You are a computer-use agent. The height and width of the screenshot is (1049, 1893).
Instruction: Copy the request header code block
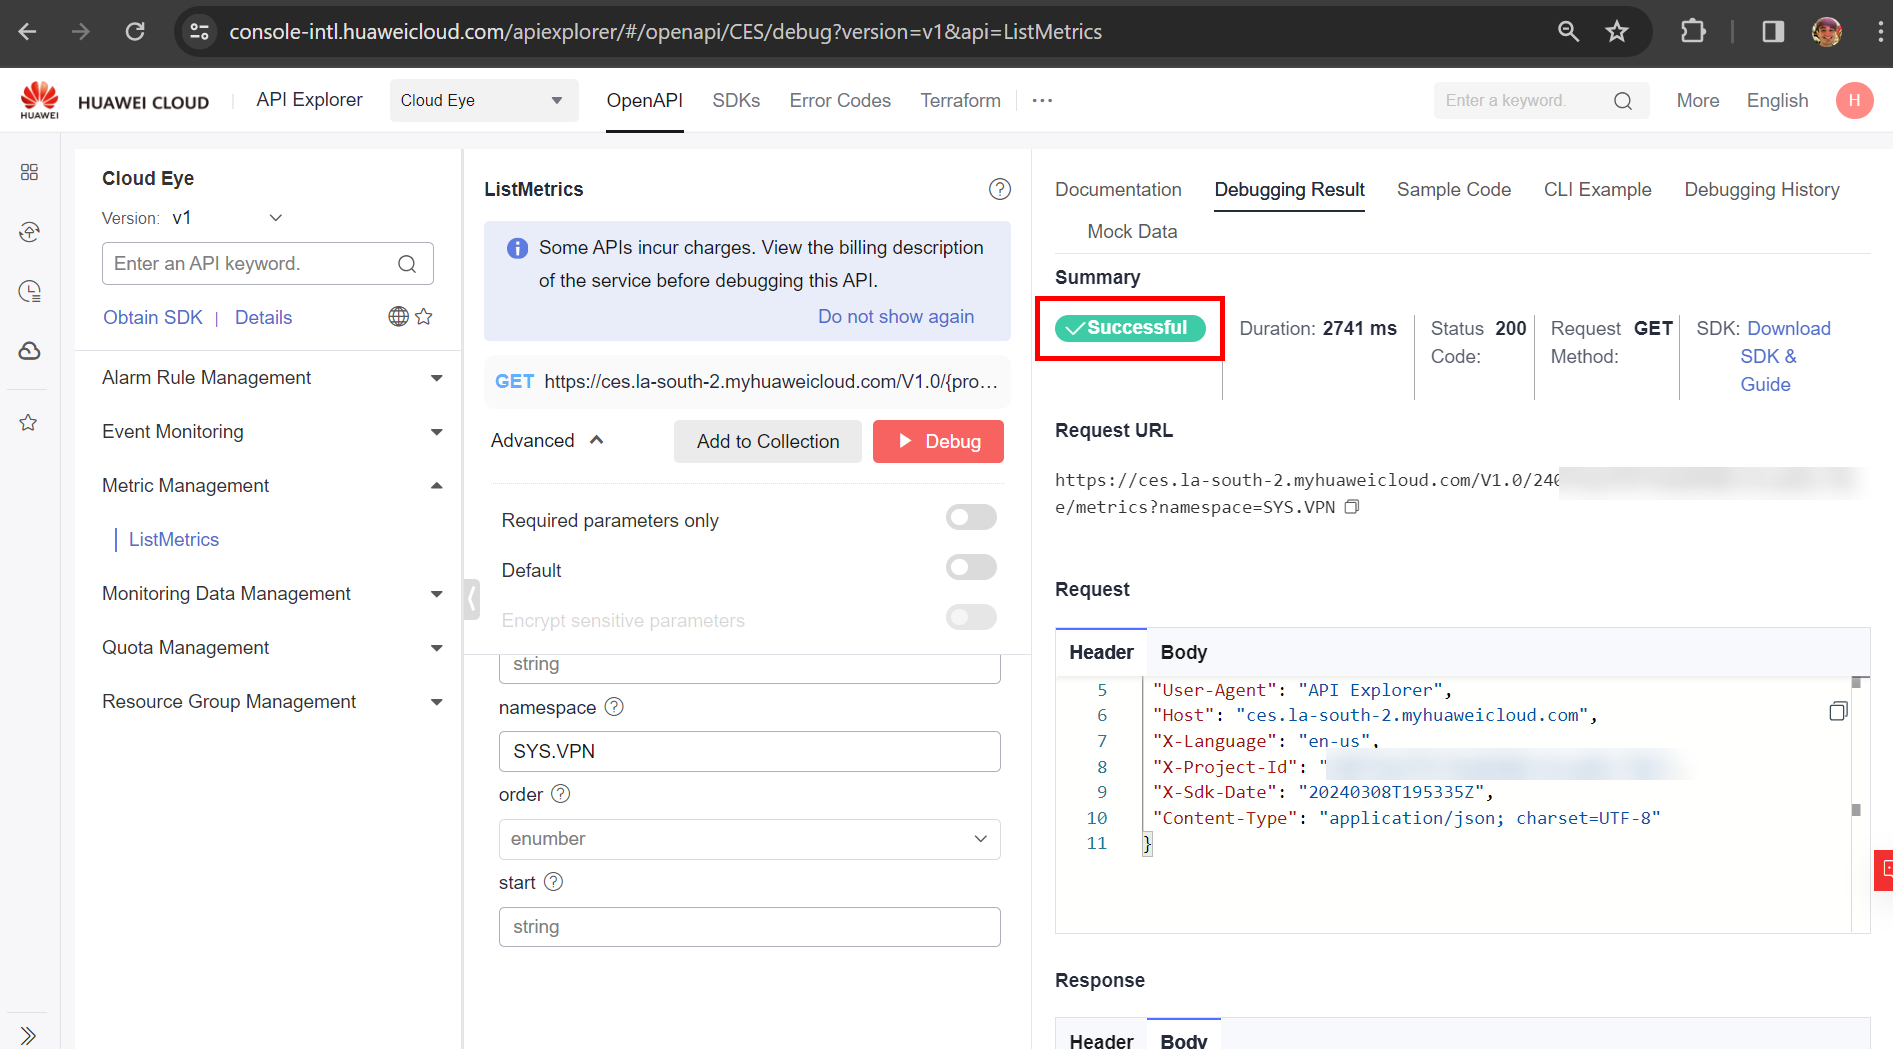tap(1837, 711)
